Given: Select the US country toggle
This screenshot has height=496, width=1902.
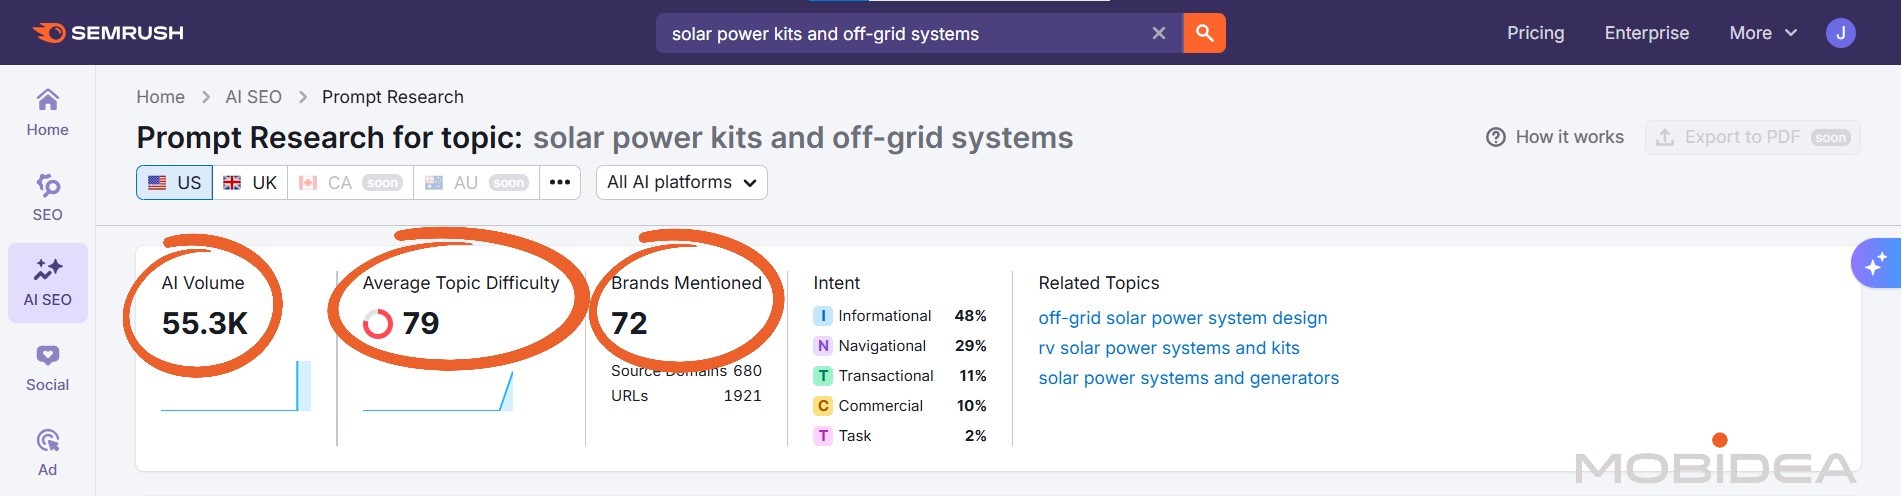Looking at the screenshot, I should point(175,183).
